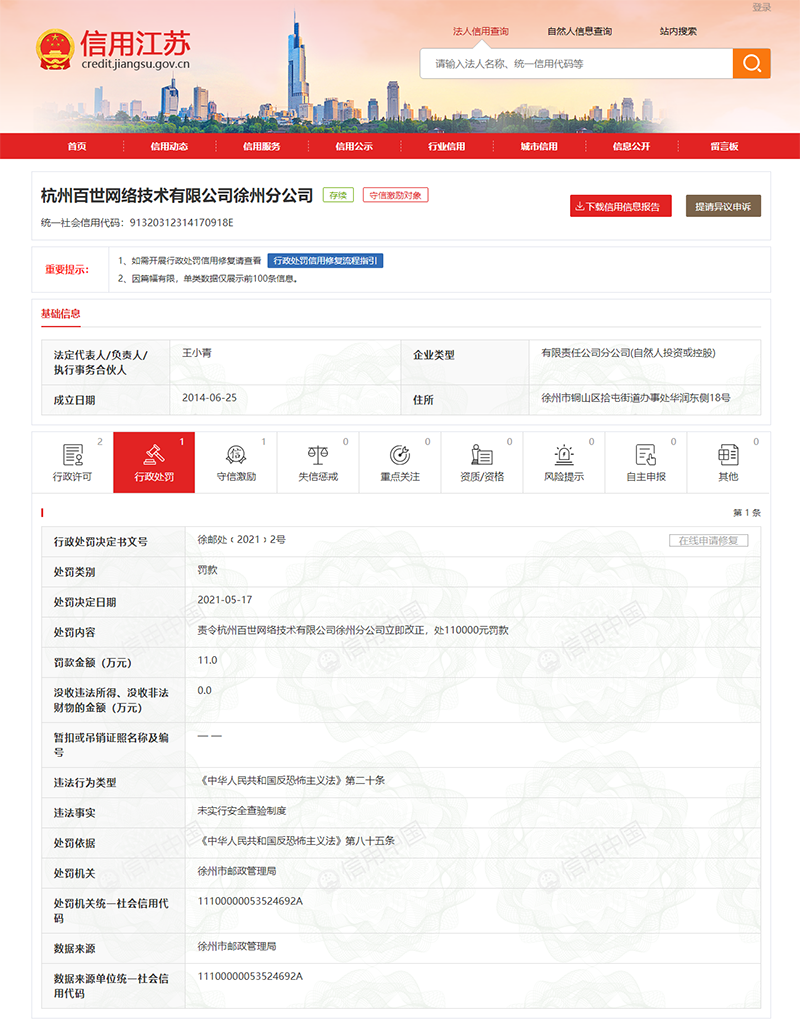800x1026 pixels.
Task: Open the 守信激励 badge icon
Action: (236, 454)
